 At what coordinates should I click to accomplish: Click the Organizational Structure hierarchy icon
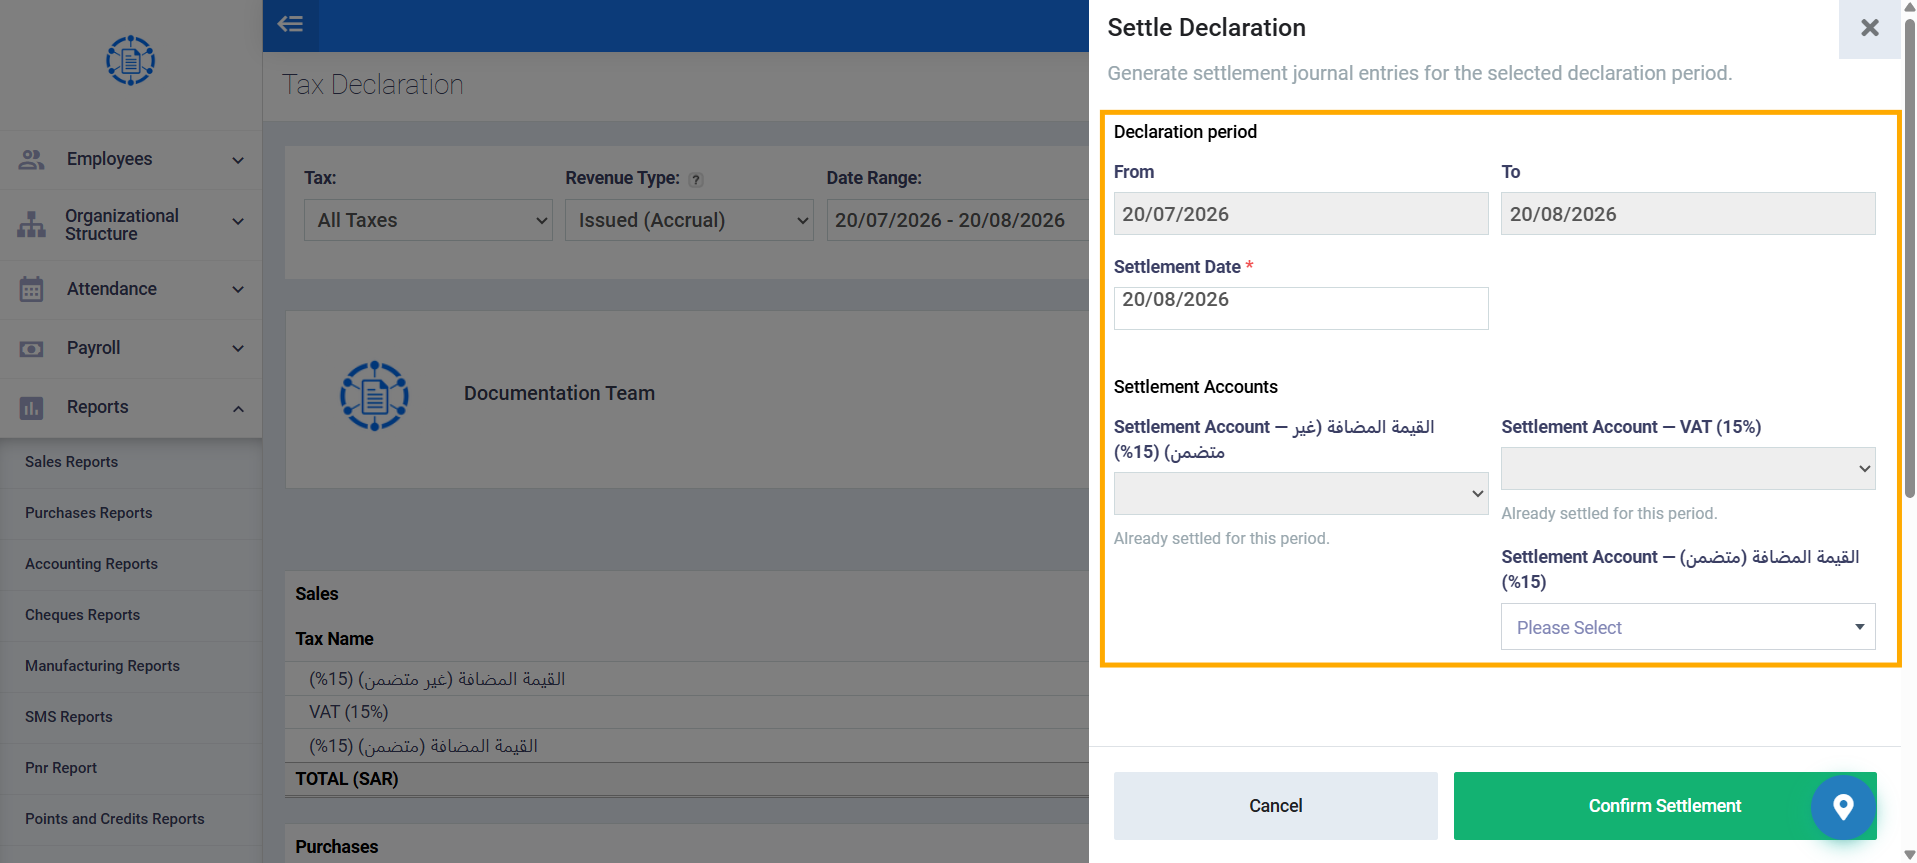pos(32,224)
